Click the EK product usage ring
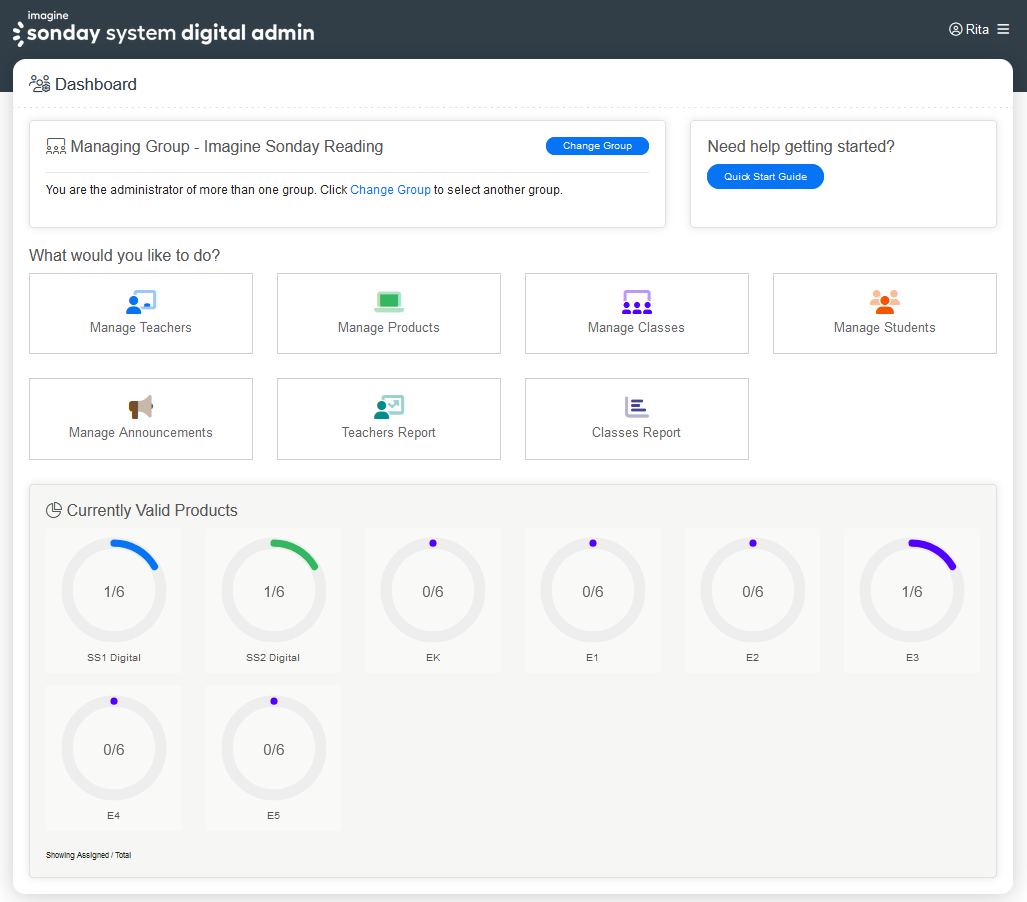This screenshot has height=902, width=1027. pos(433,591)
